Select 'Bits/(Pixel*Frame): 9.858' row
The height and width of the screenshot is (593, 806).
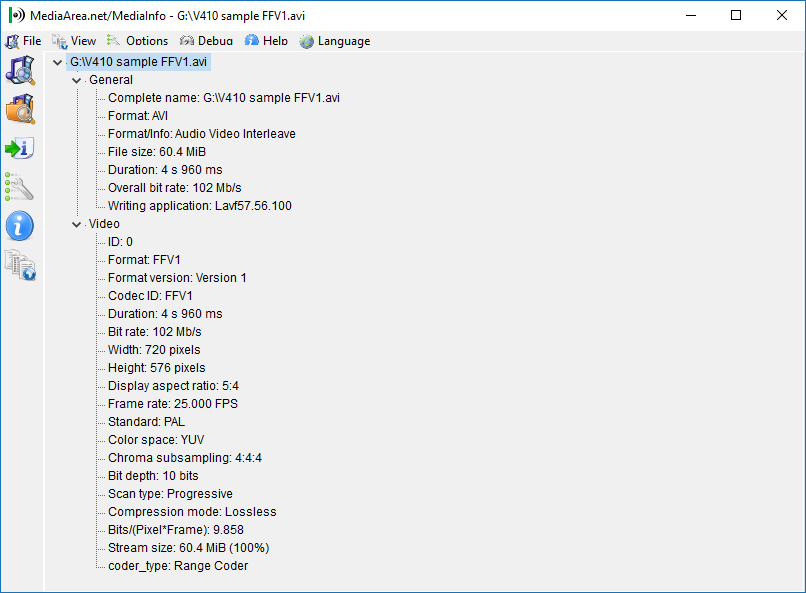coord(176,529)
